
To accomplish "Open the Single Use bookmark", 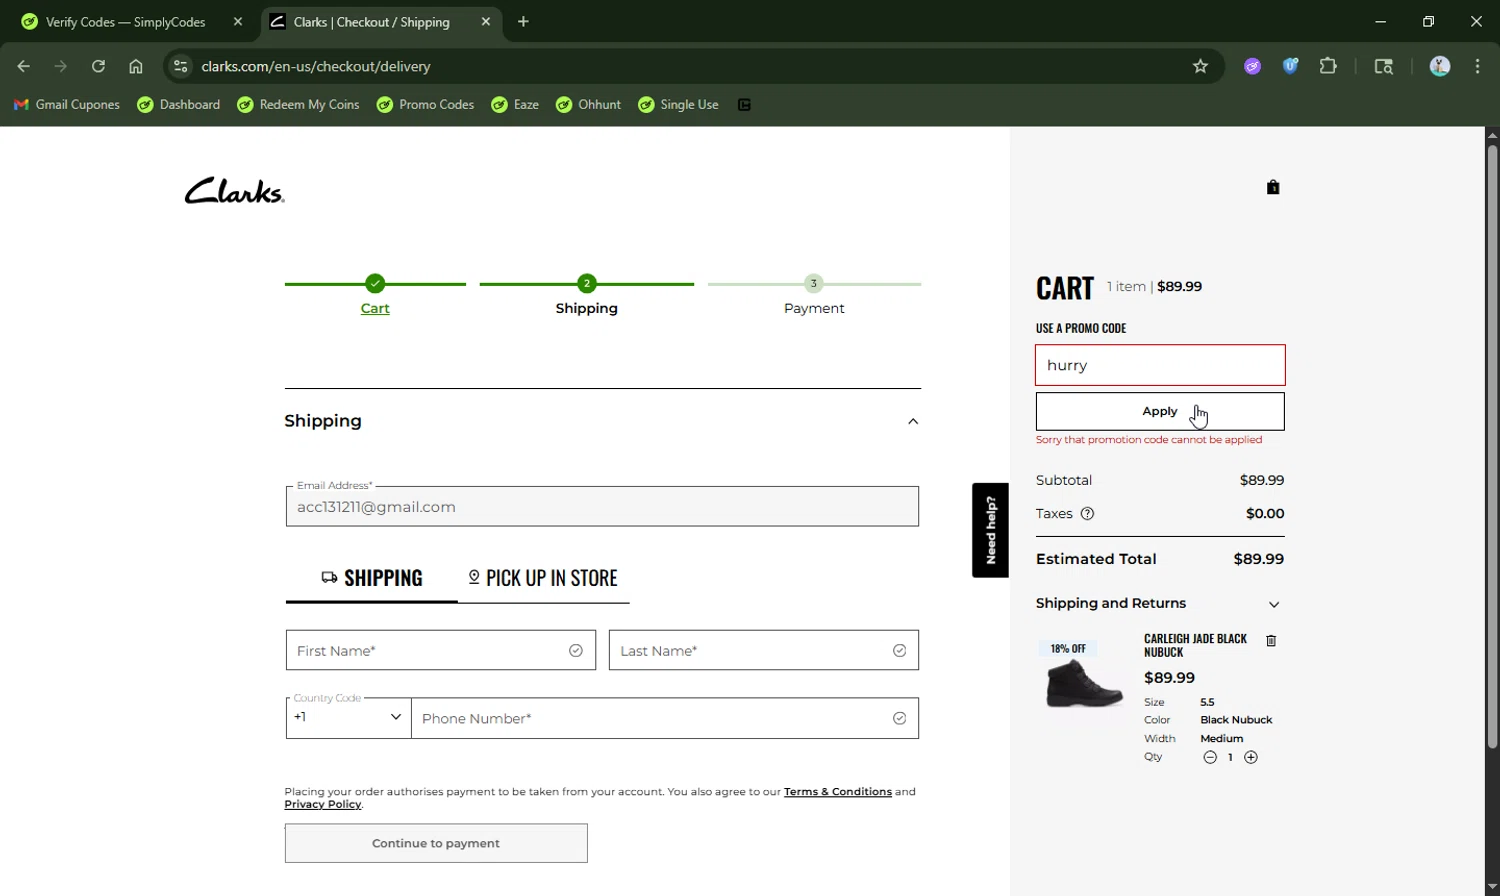I will 678,105.
